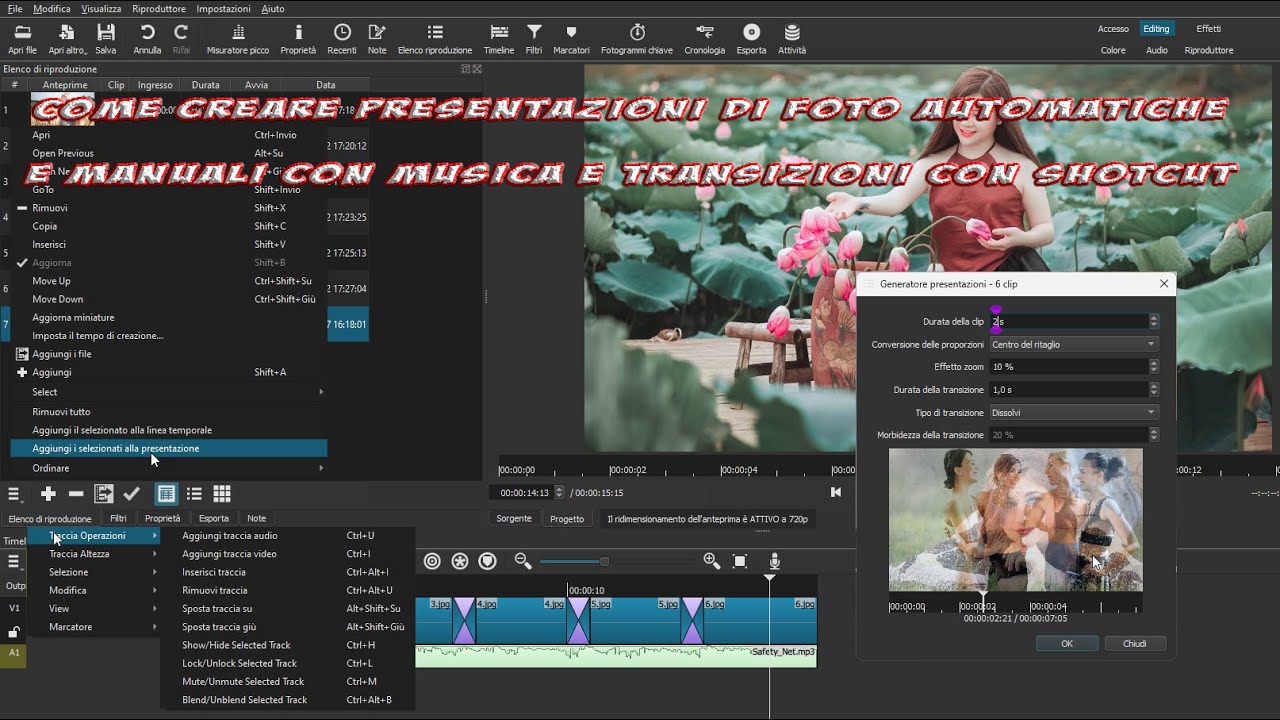
Task: Open the Misuratore picco panel
Action: tap(238, 39)
